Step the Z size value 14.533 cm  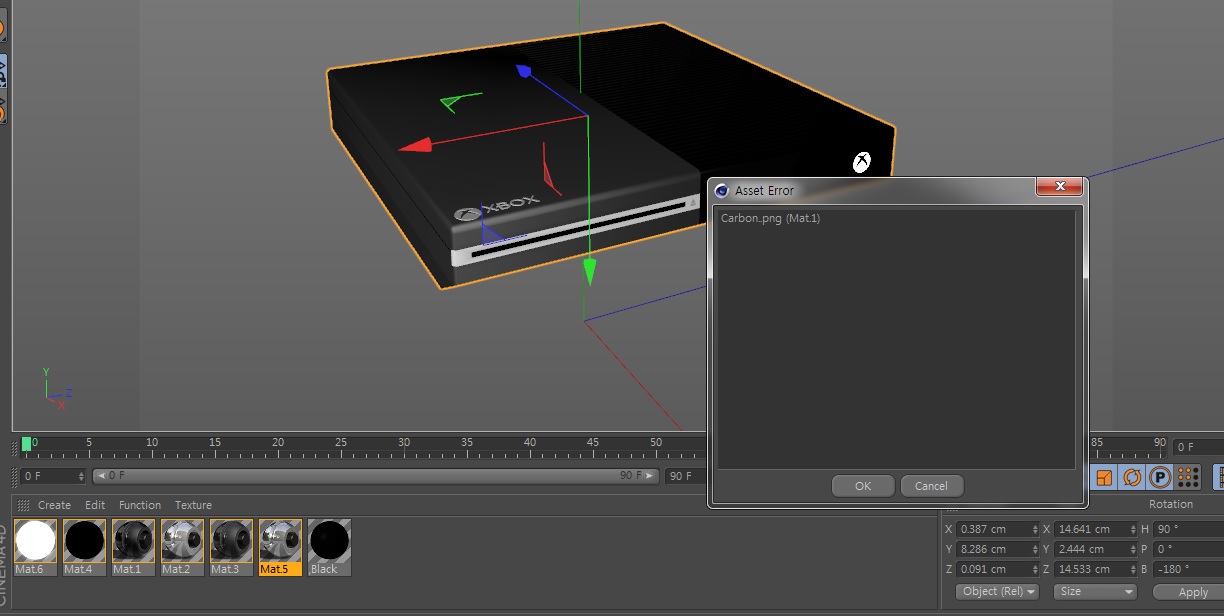click(1132, 569)
